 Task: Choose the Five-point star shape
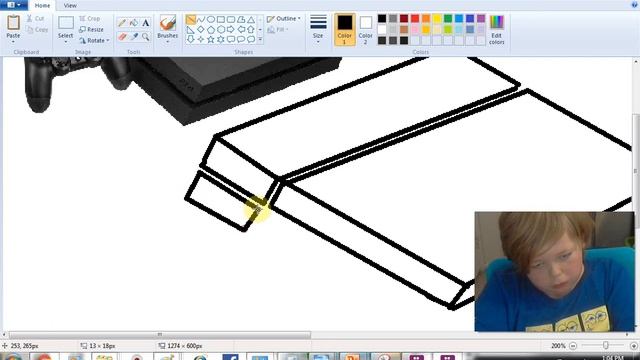211,40
